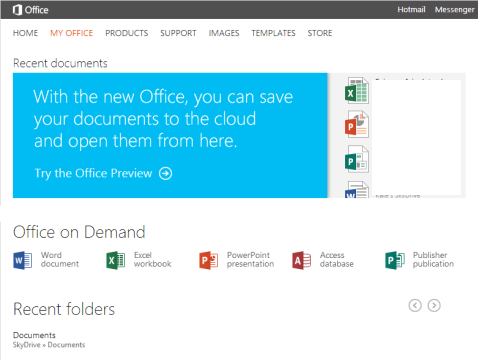Click the Publisher icon under Office on Demand
This screenshot has width=478, height=360.
pos(395,260)
